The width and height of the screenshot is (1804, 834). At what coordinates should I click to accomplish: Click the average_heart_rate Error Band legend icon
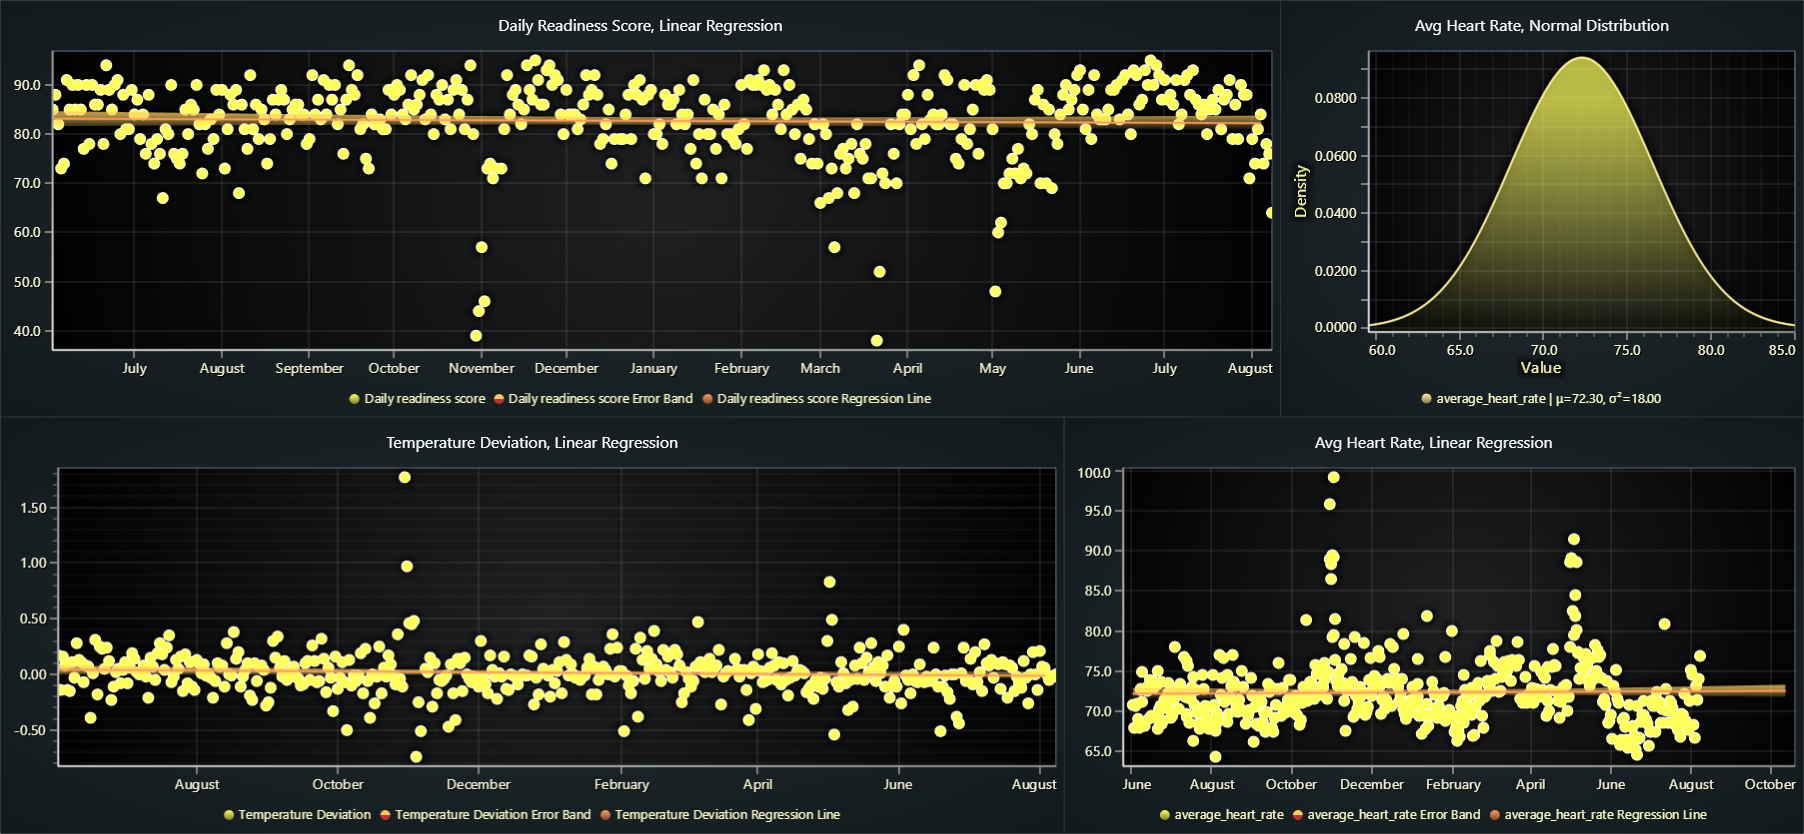point(1297,815)
